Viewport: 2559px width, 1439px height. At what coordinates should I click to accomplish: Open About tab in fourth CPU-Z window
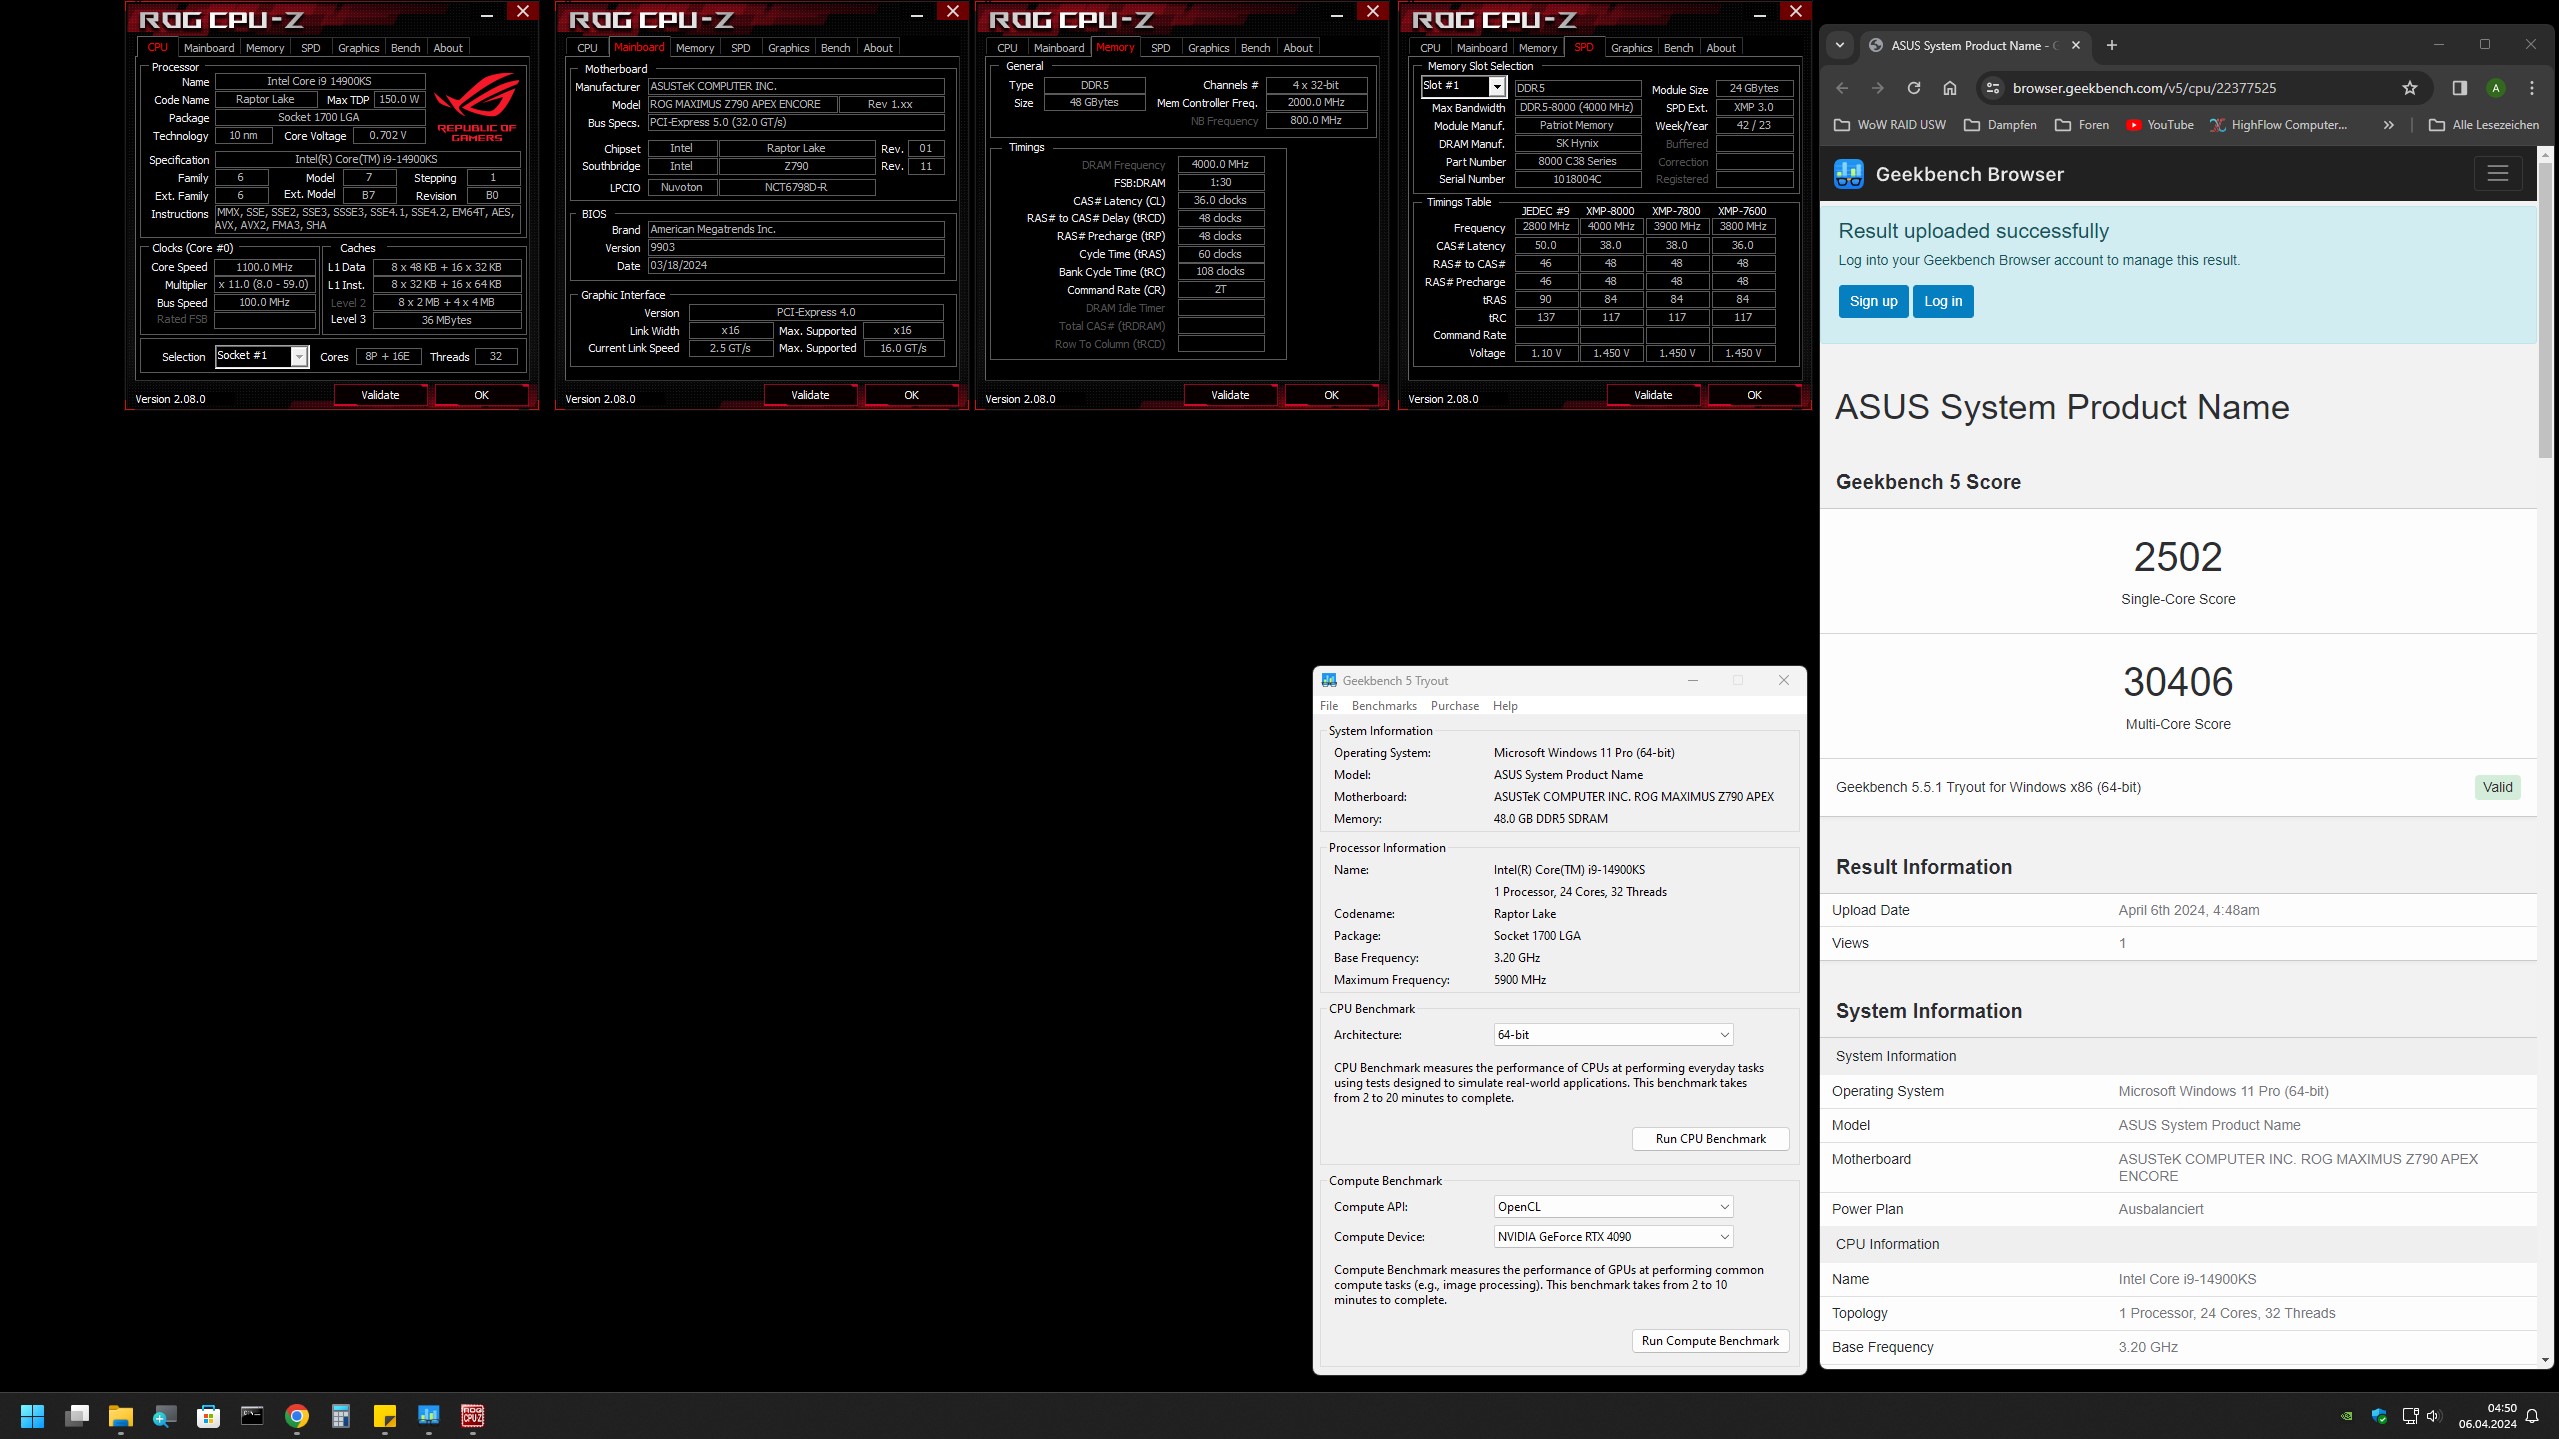point(1720,48)
